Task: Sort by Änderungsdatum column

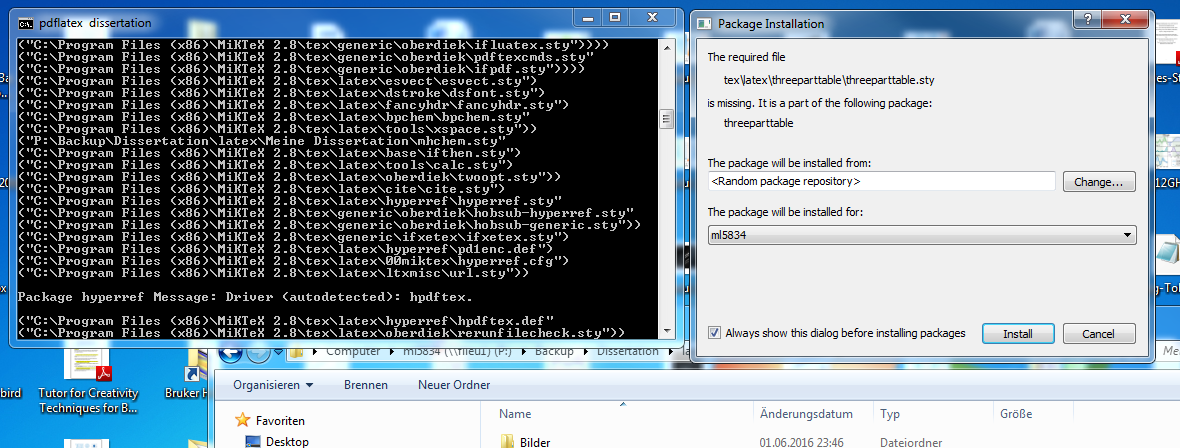Action: (806, 414)
